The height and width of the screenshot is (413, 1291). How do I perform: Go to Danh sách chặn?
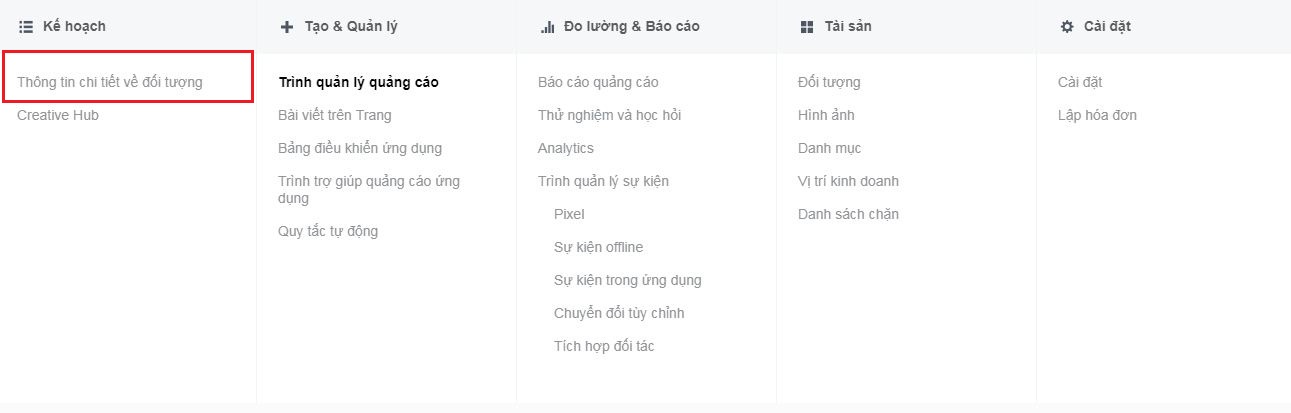848,214
